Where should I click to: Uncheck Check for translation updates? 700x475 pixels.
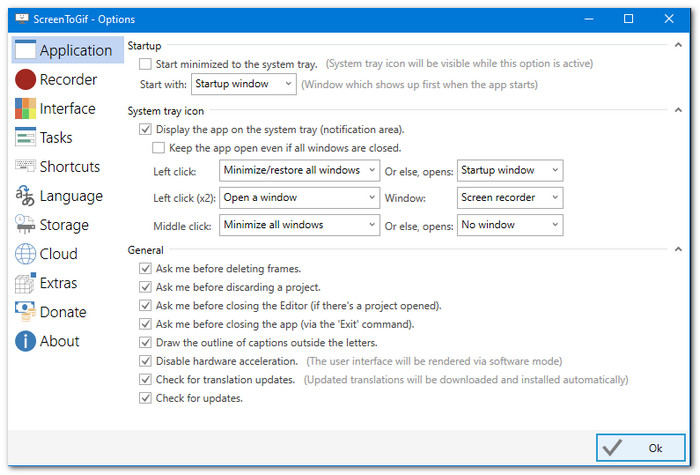coord(145,379)
